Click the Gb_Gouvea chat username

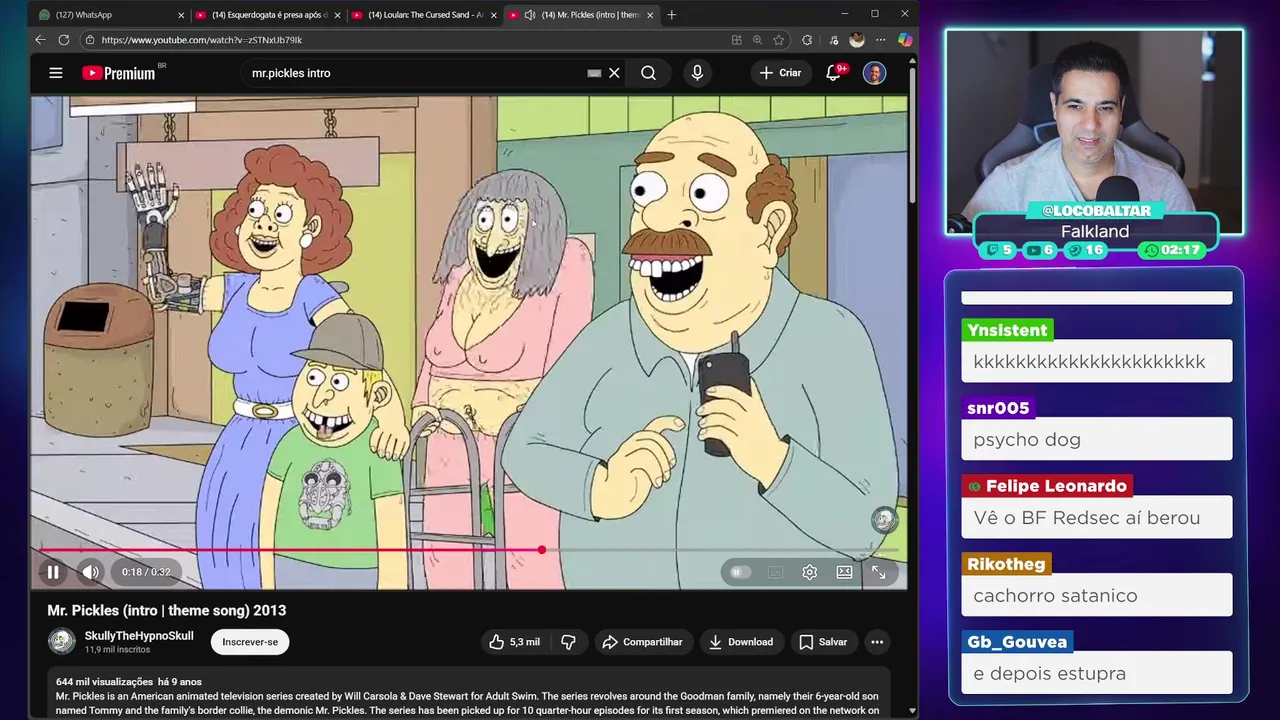1017,642
